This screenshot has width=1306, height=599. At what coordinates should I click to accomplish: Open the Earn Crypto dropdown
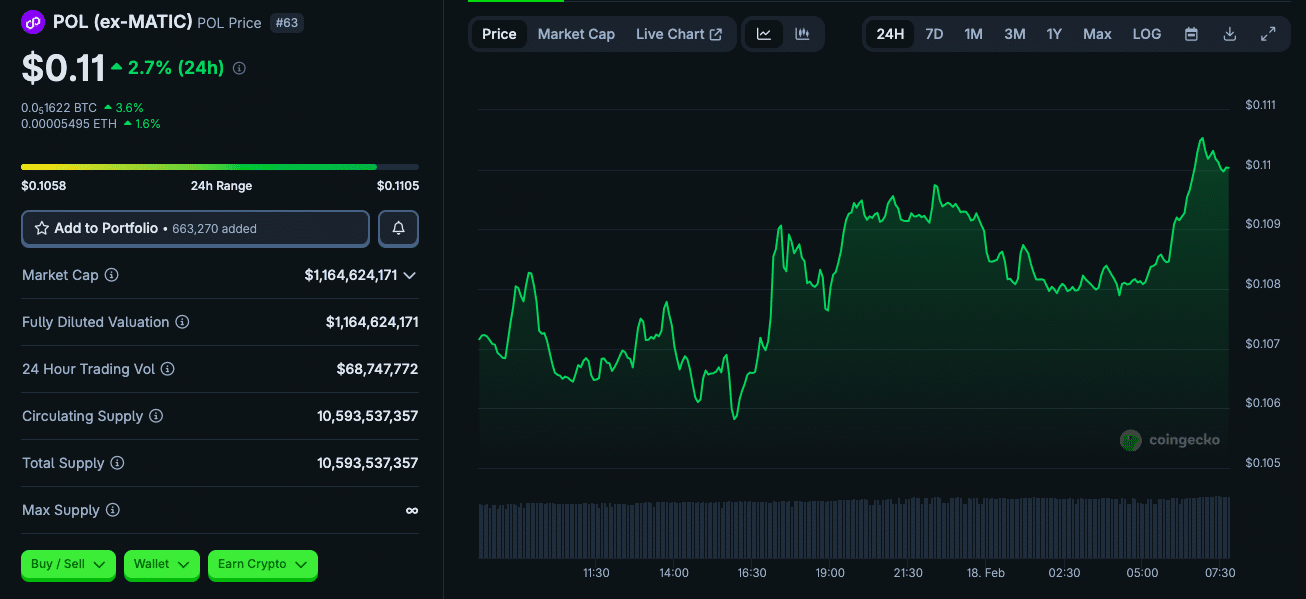pyautogui.click(x=262, y=564)
